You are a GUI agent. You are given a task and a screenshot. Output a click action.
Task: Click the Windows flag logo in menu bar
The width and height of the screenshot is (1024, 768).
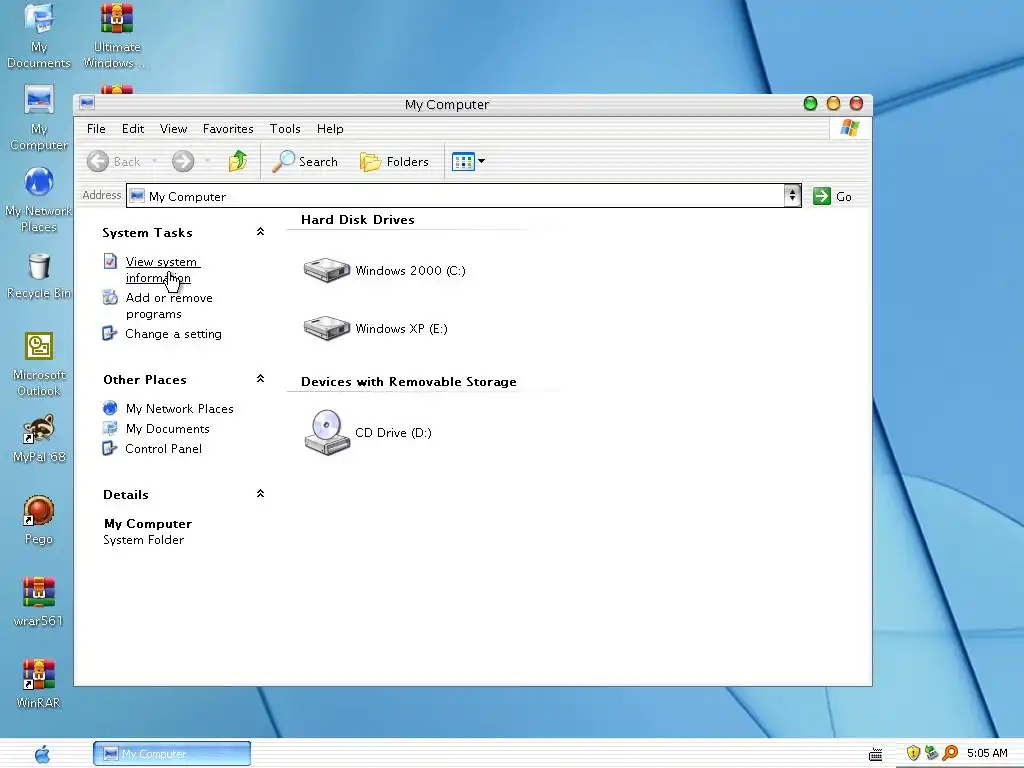click(x=850, y=127)
